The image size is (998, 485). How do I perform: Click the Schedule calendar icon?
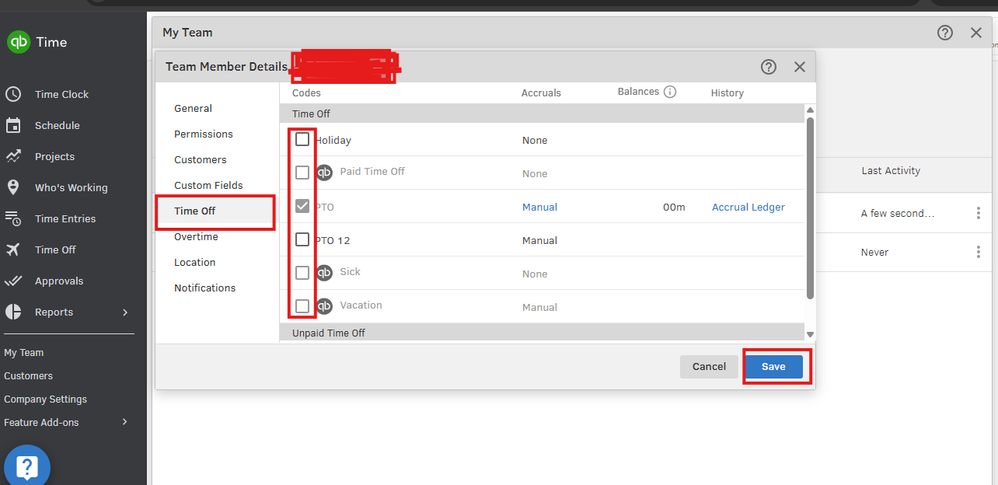tap(13, 125)
